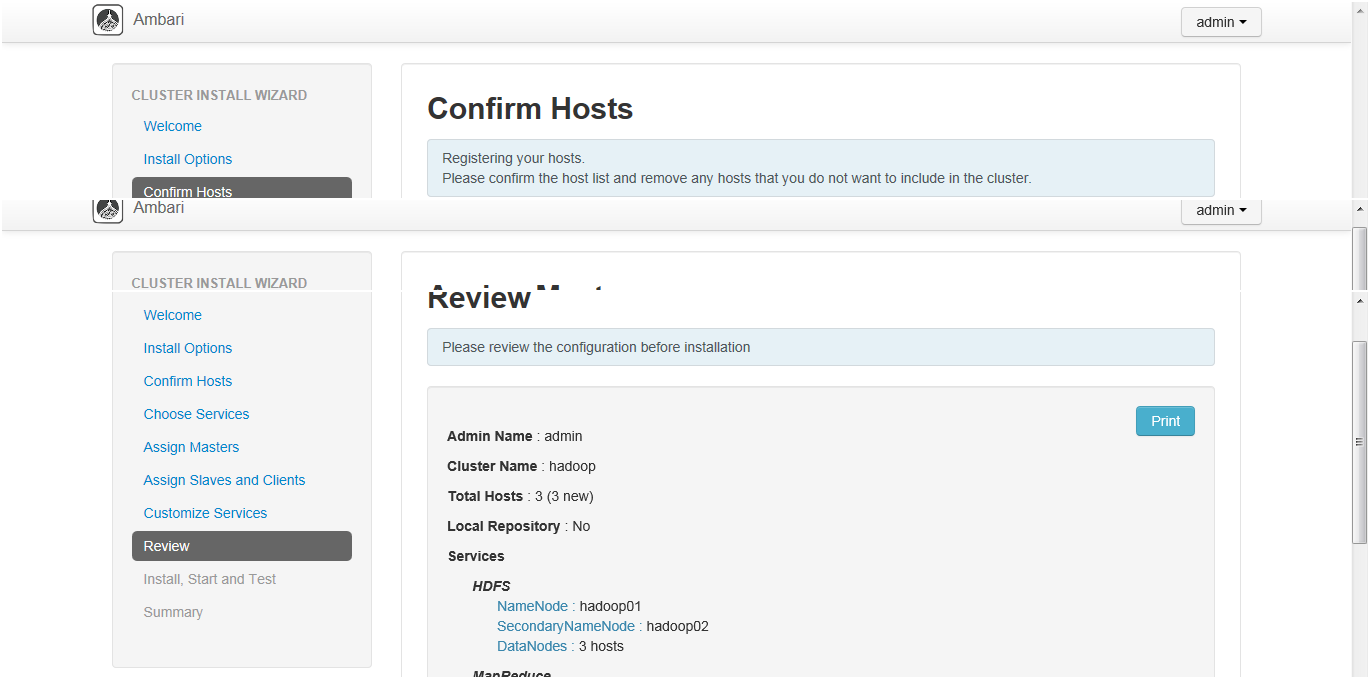Select the active Review step

click(x=242, y=546)
